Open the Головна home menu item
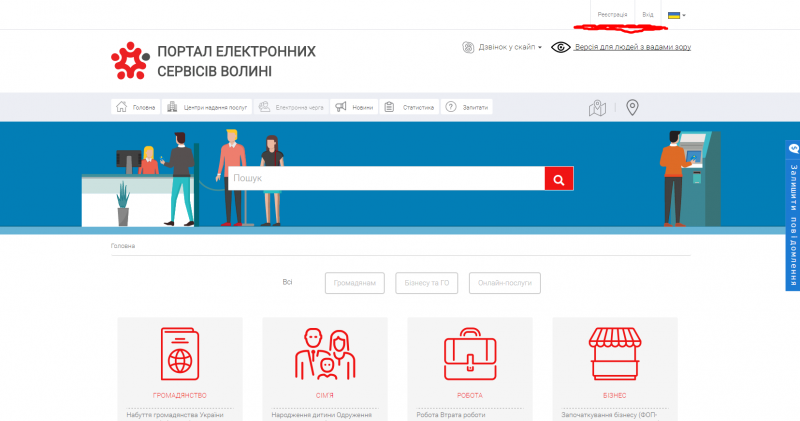Viewport: 800px width, 421px height. (136, 107)
